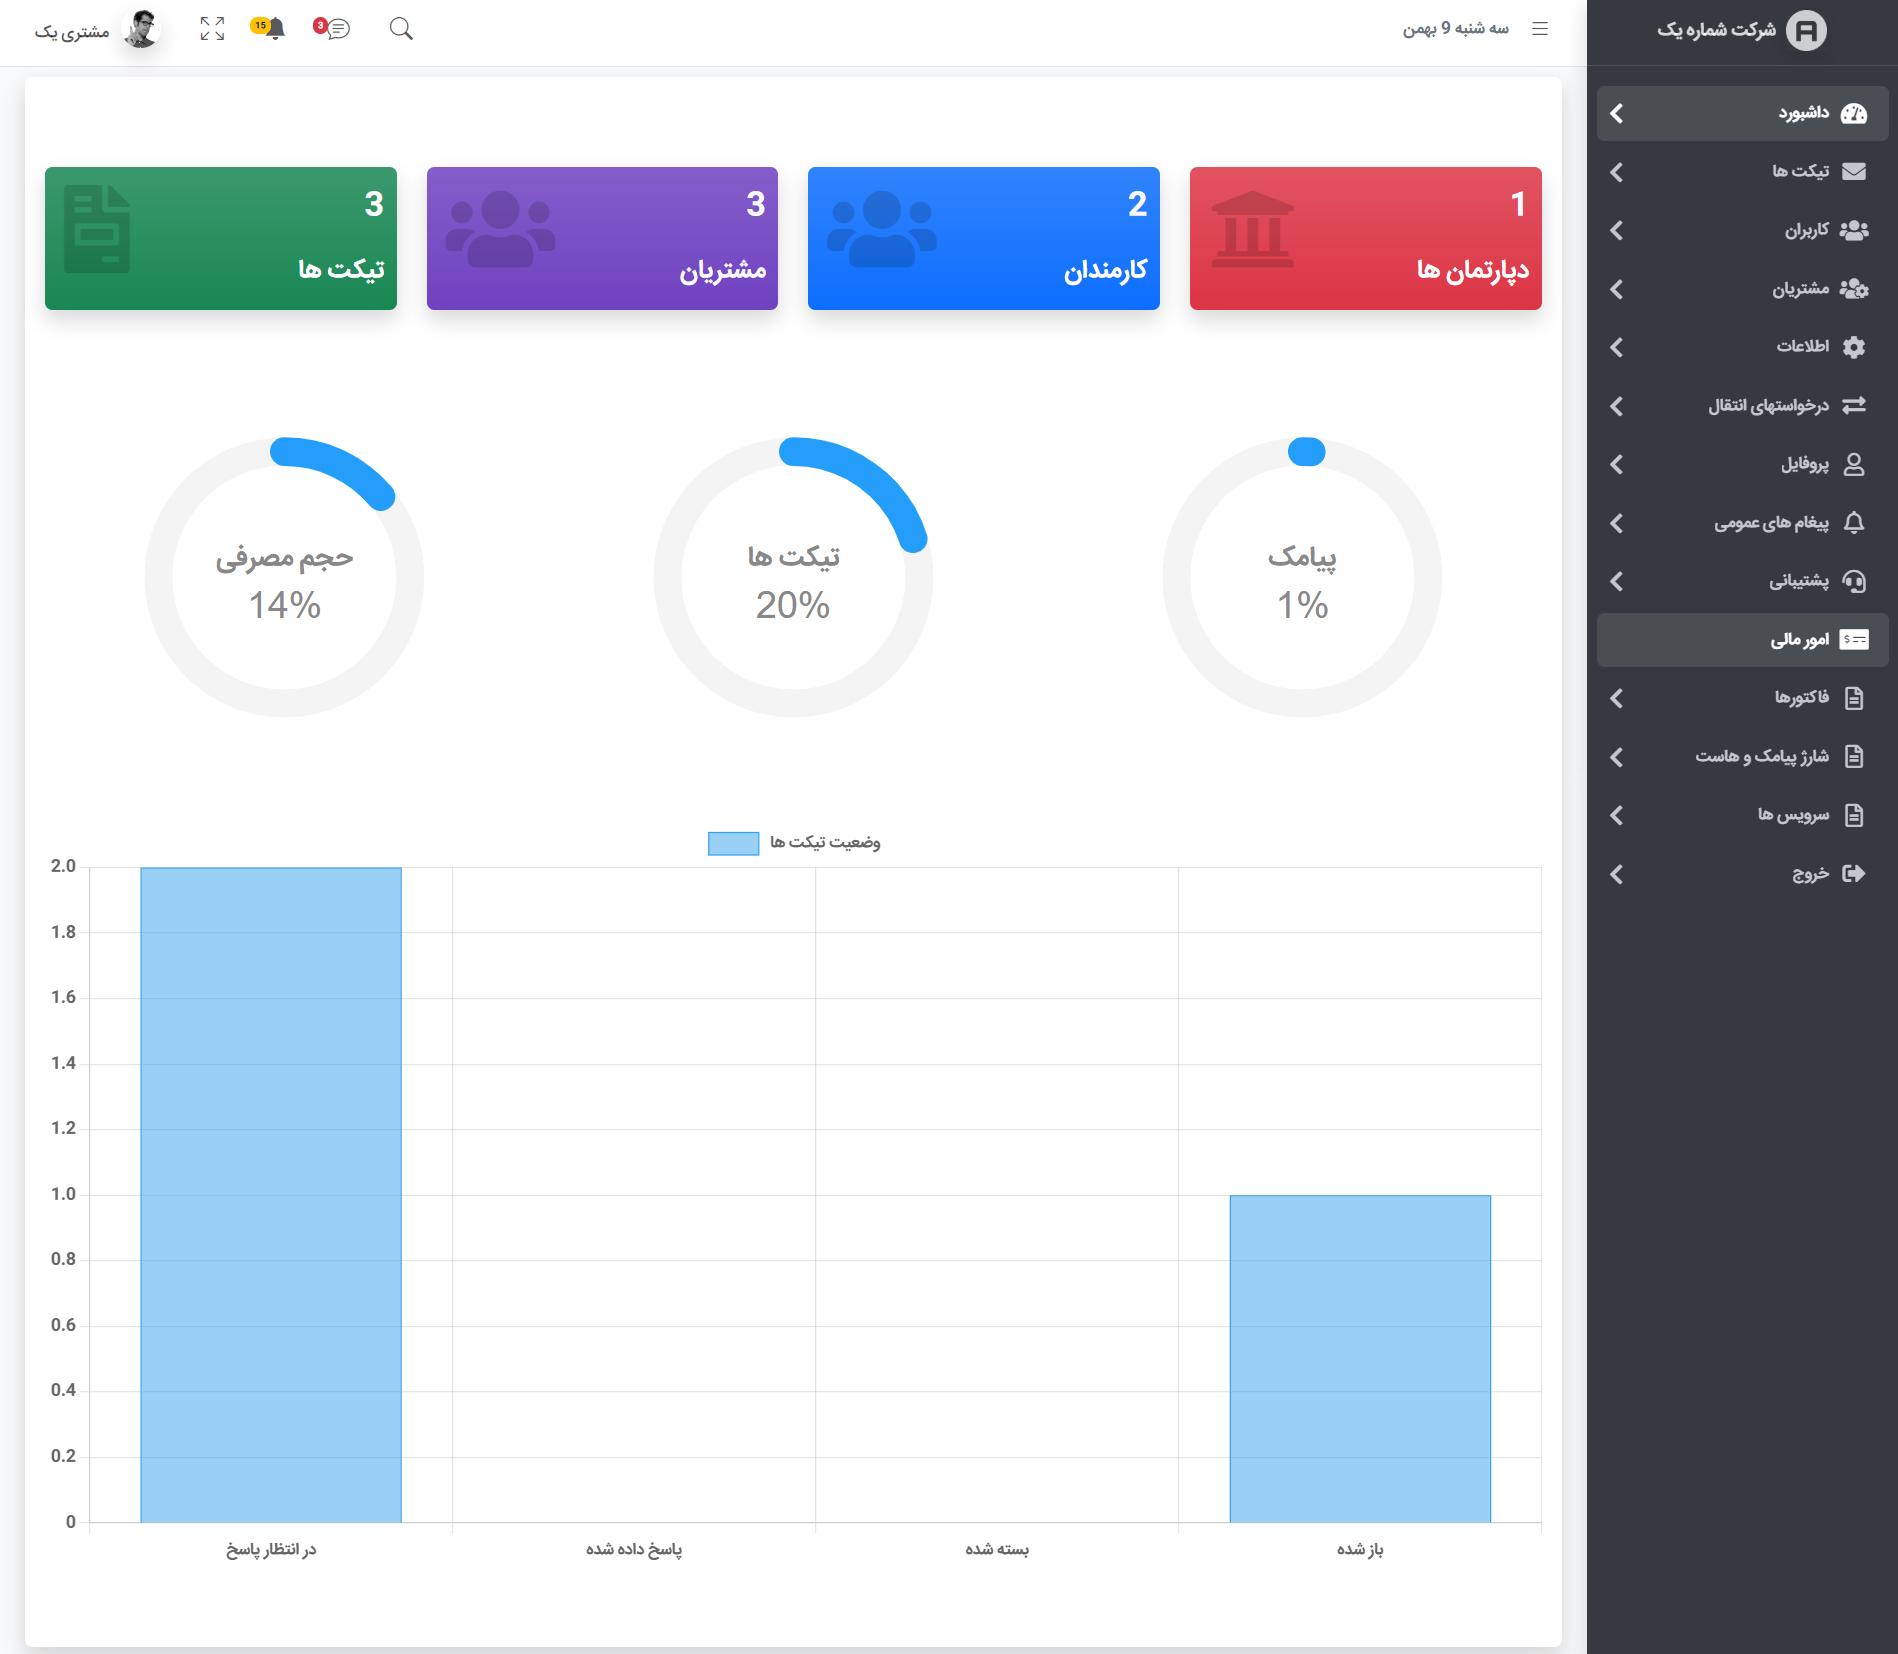Click the تیکت ها 20% circular progress
1898x1654 pixels.
click(793, 577)
